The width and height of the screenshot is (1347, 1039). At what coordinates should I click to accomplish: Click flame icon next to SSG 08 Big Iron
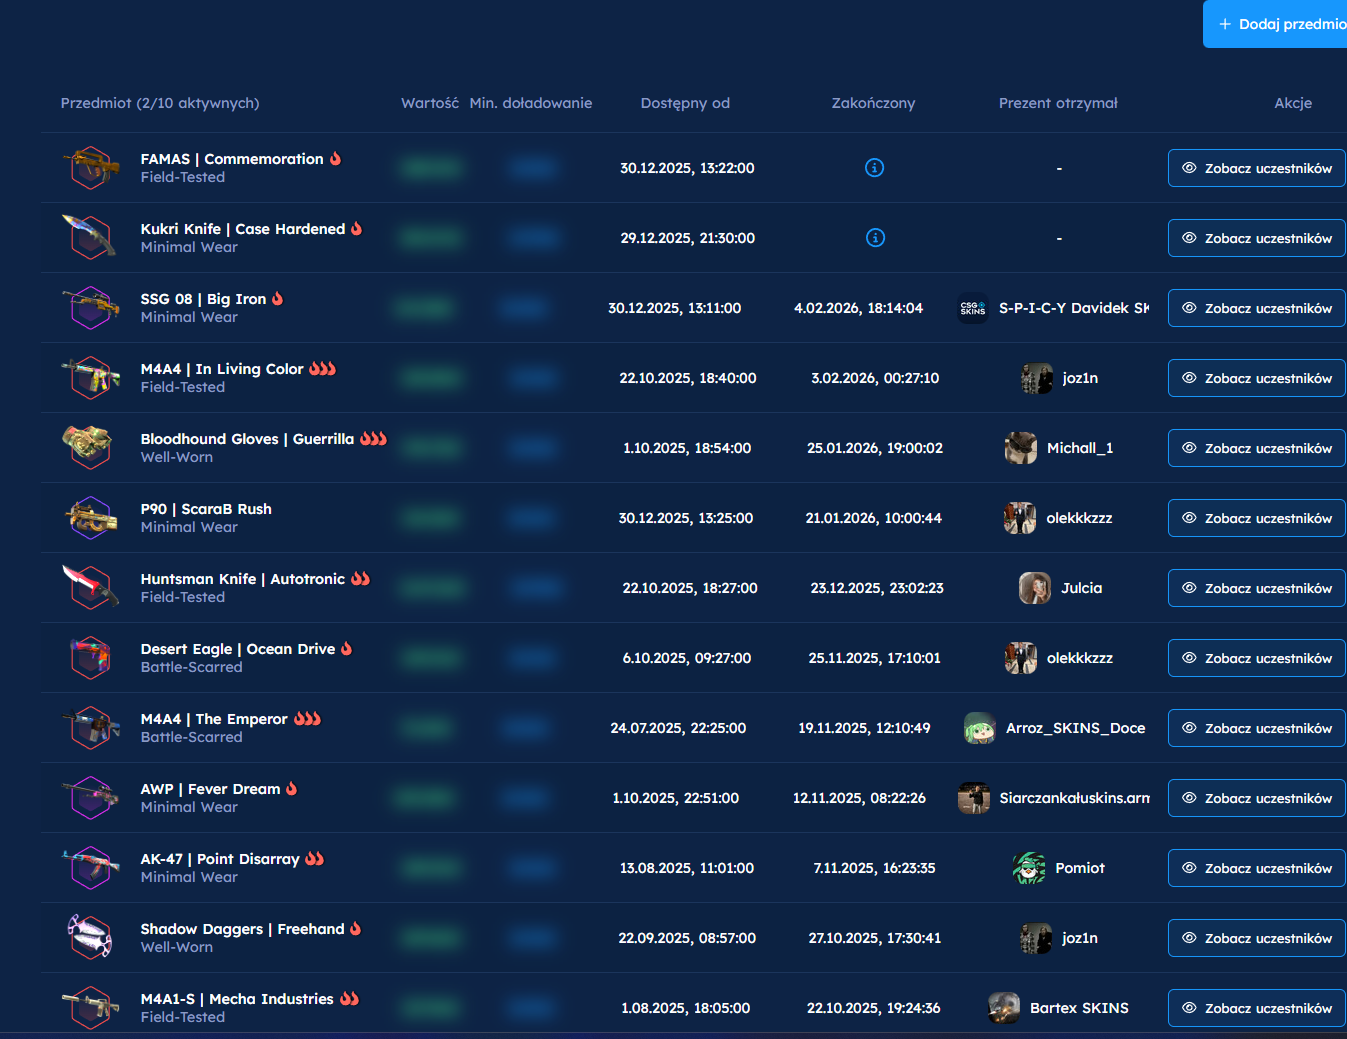pos(278,299)
